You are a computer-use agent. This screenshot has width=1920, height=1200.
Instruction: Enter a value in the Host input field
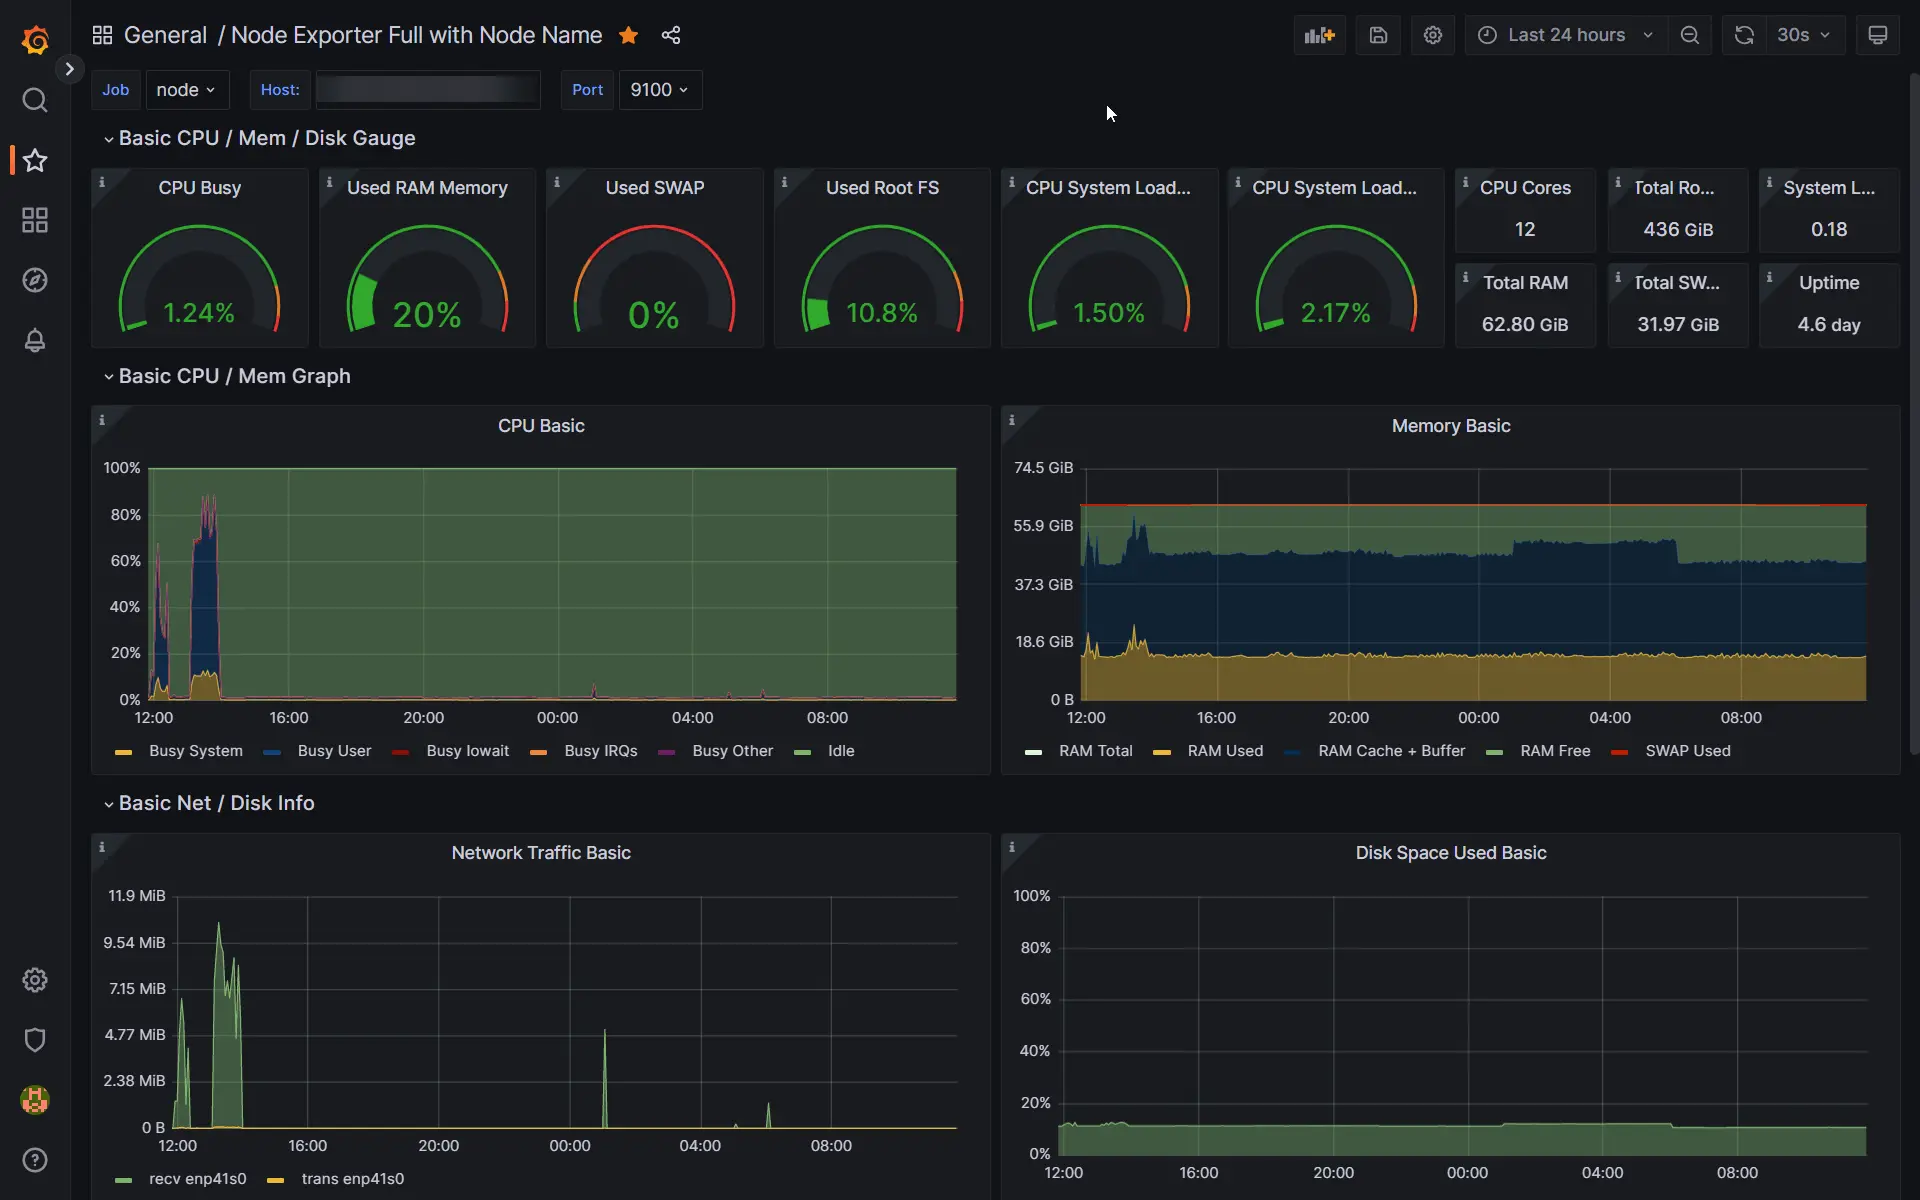coord(424,88)
